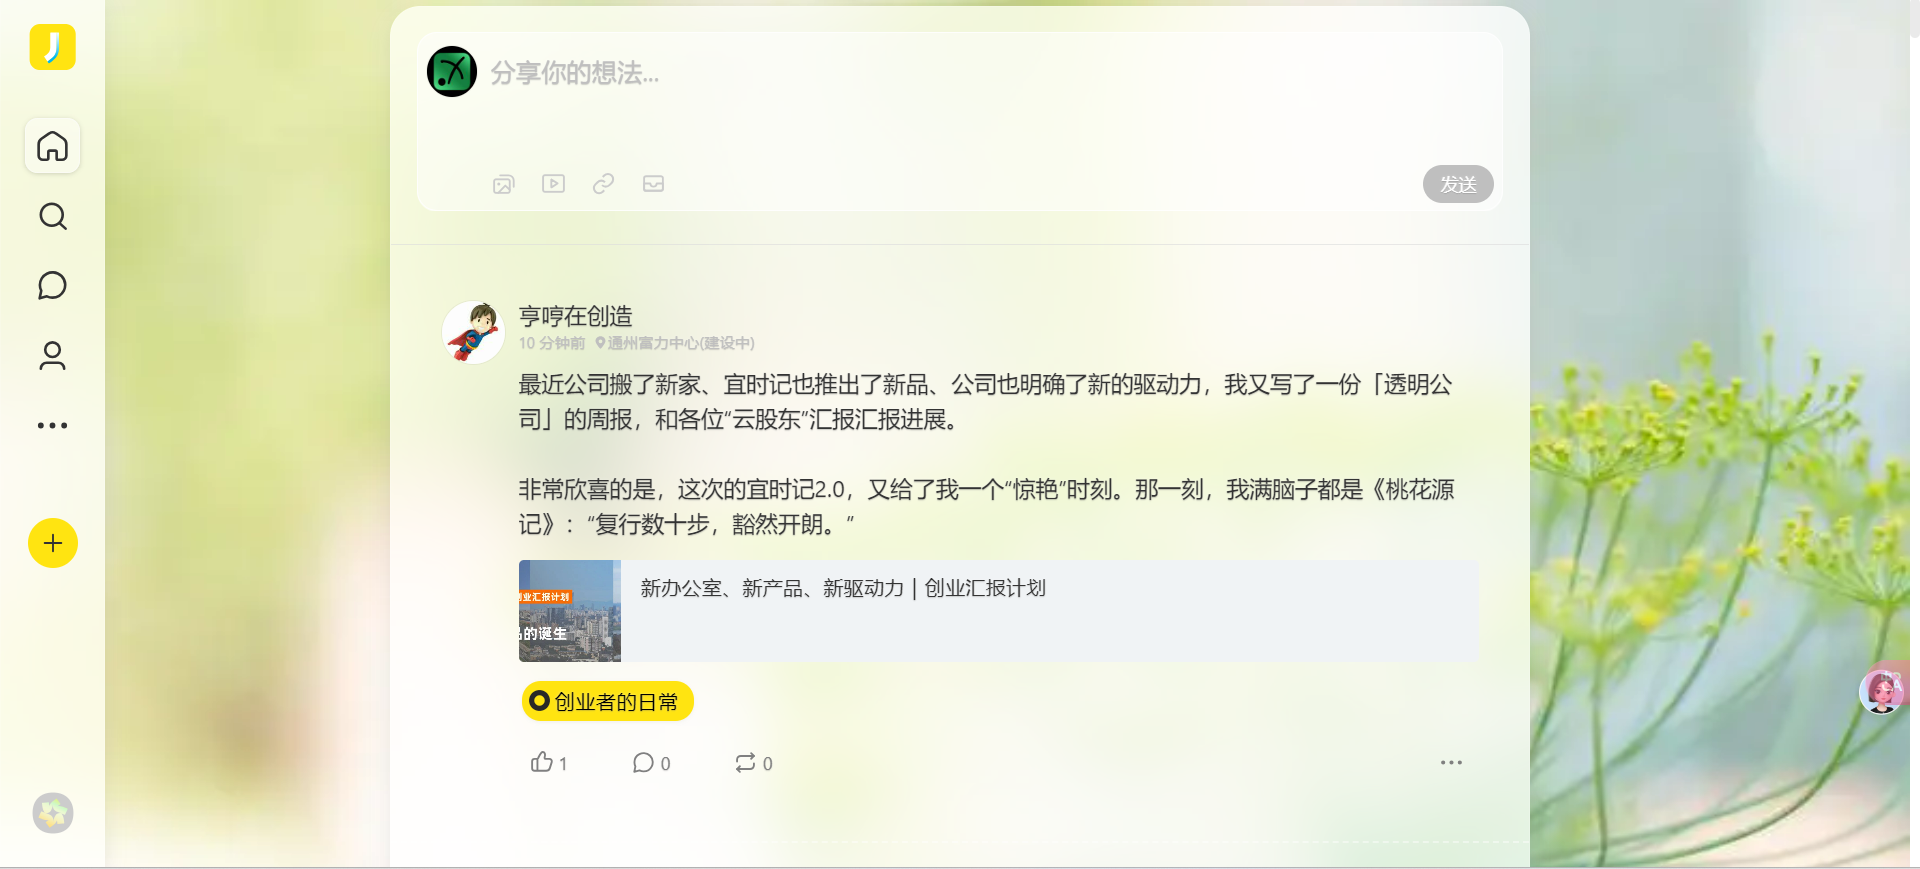Open the profile person icon in sidebar
This screenshot has height=869, width=1920.
52,356
